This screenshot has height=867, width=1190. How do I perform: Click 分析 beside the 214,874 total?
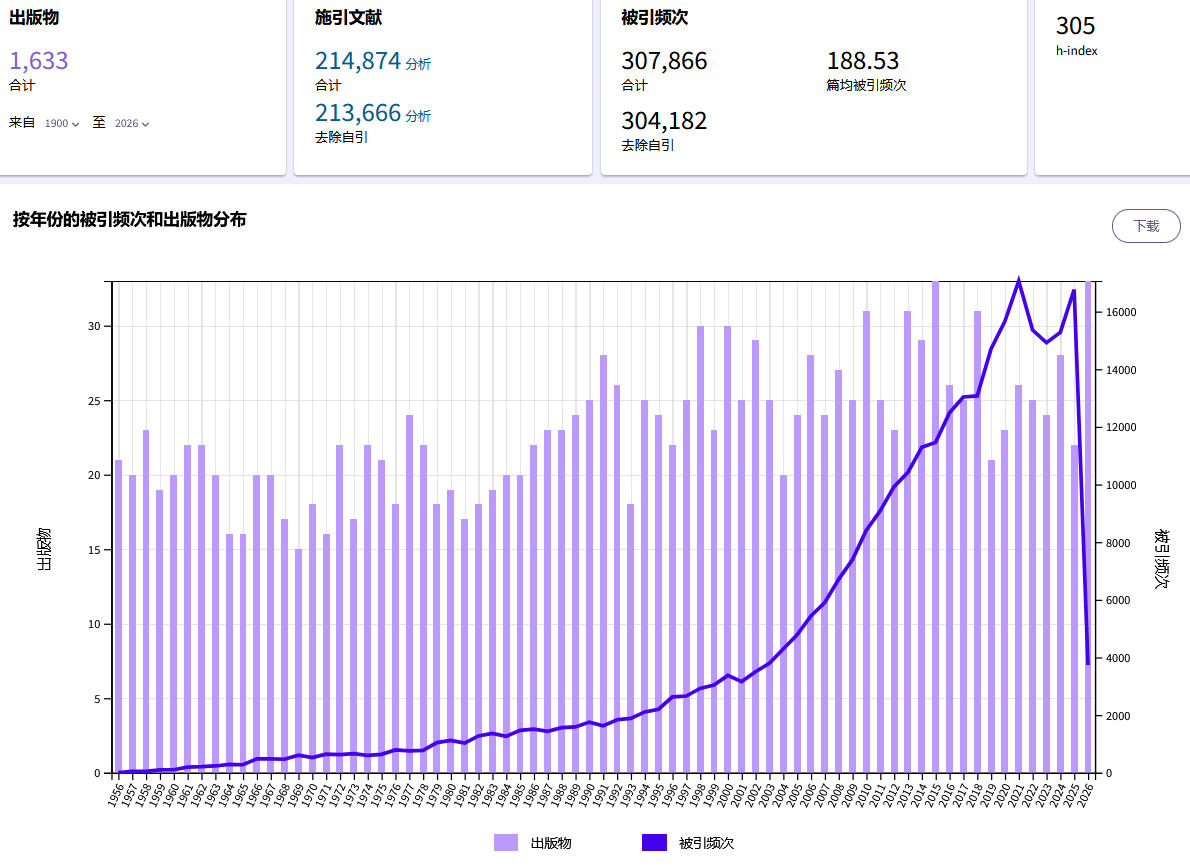418,64
